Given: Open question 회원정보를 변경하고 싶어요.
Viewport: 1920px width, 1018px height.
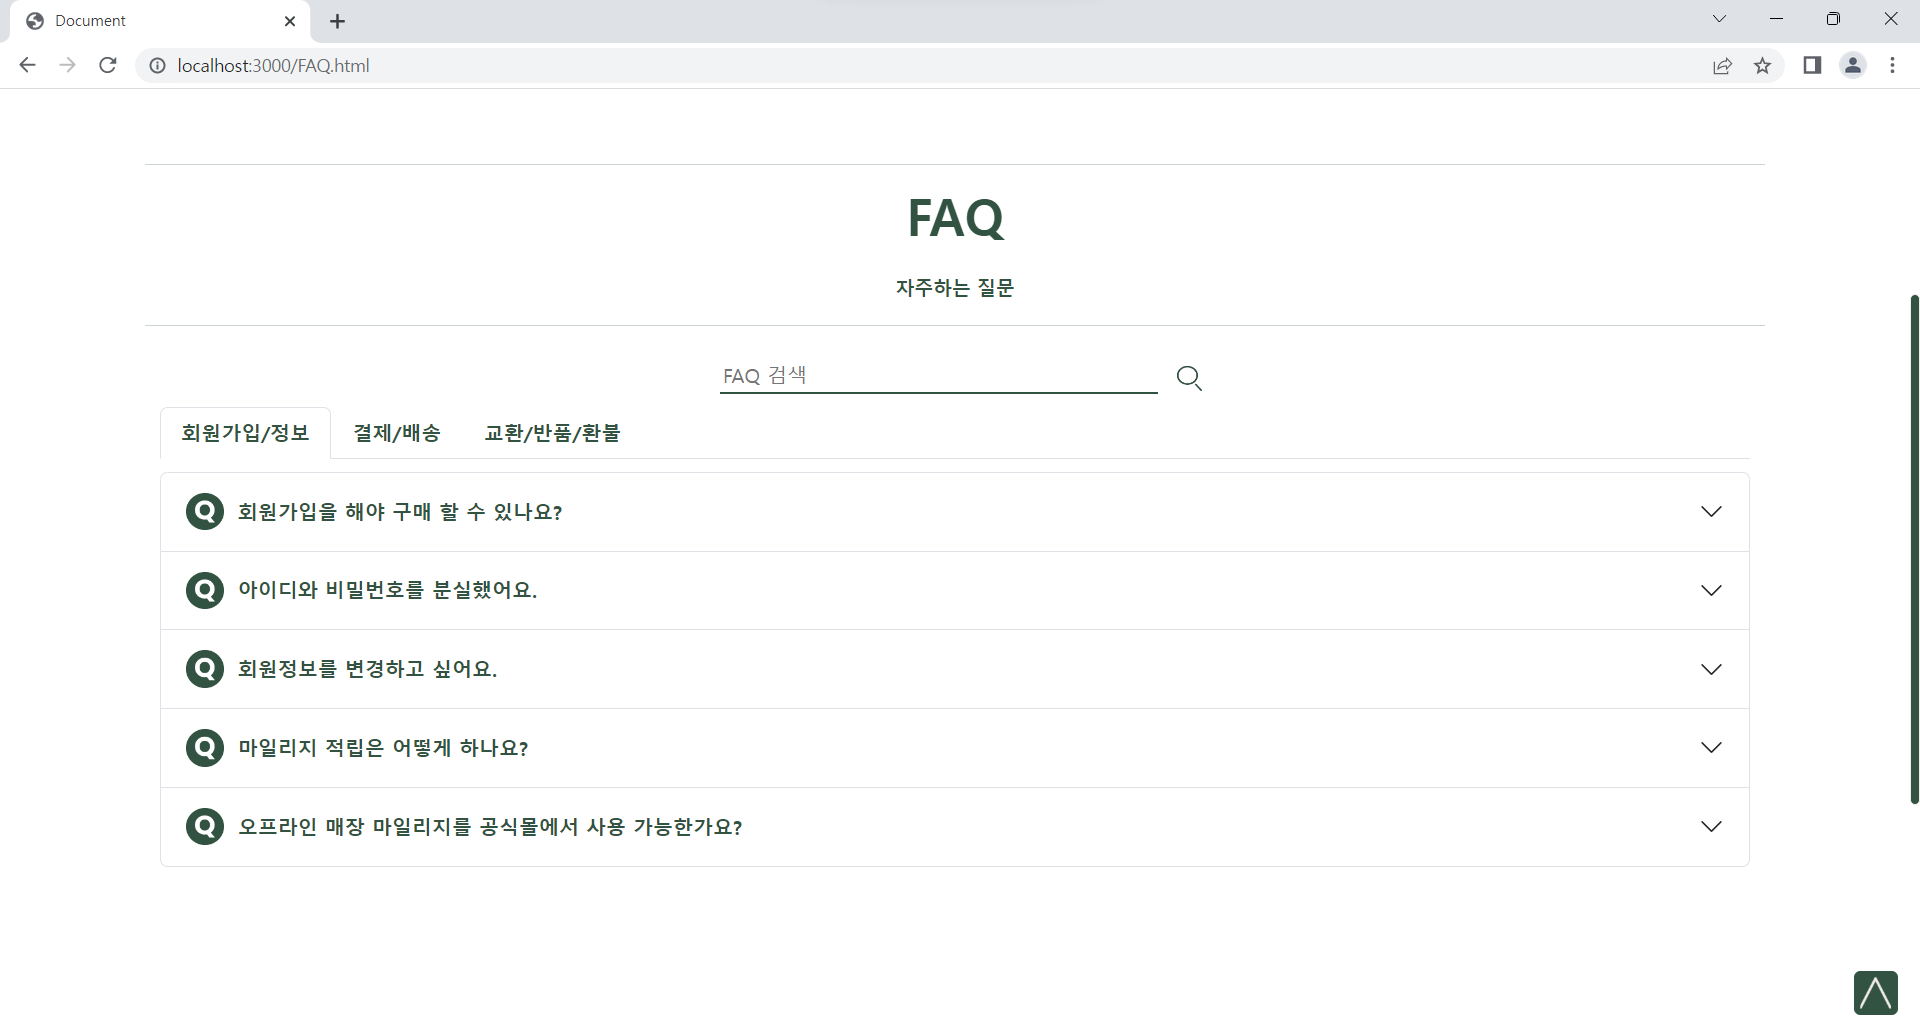Looking at the screenshot, I should pyautogui.click(x=955, y=669).
